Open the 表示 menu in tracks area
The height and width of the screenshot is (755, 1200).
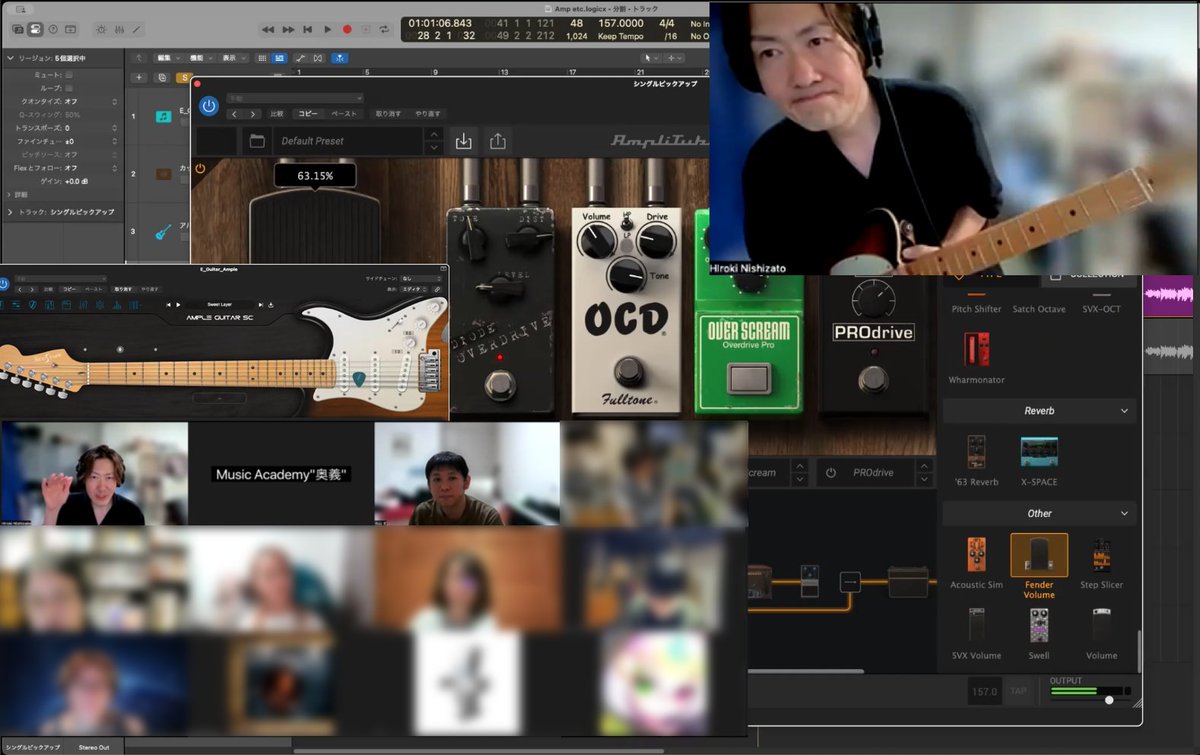pos(233,58)
